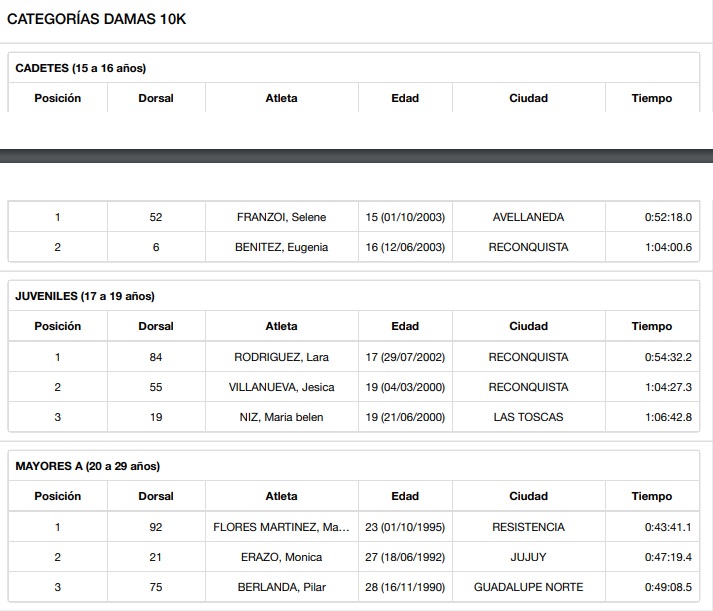
Task: Select athlete FRANZOI, Selene
Action: click(x=281, y=217)
